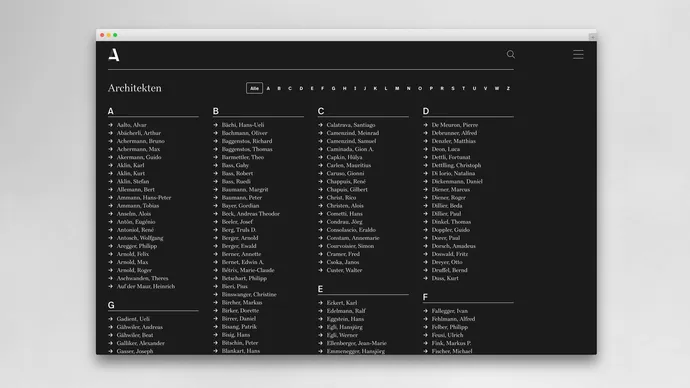The width and height of the screenshot is (690, 388).
Task: Filter architects by letter H in alphabet bar
Action: [x=345, y=88]
